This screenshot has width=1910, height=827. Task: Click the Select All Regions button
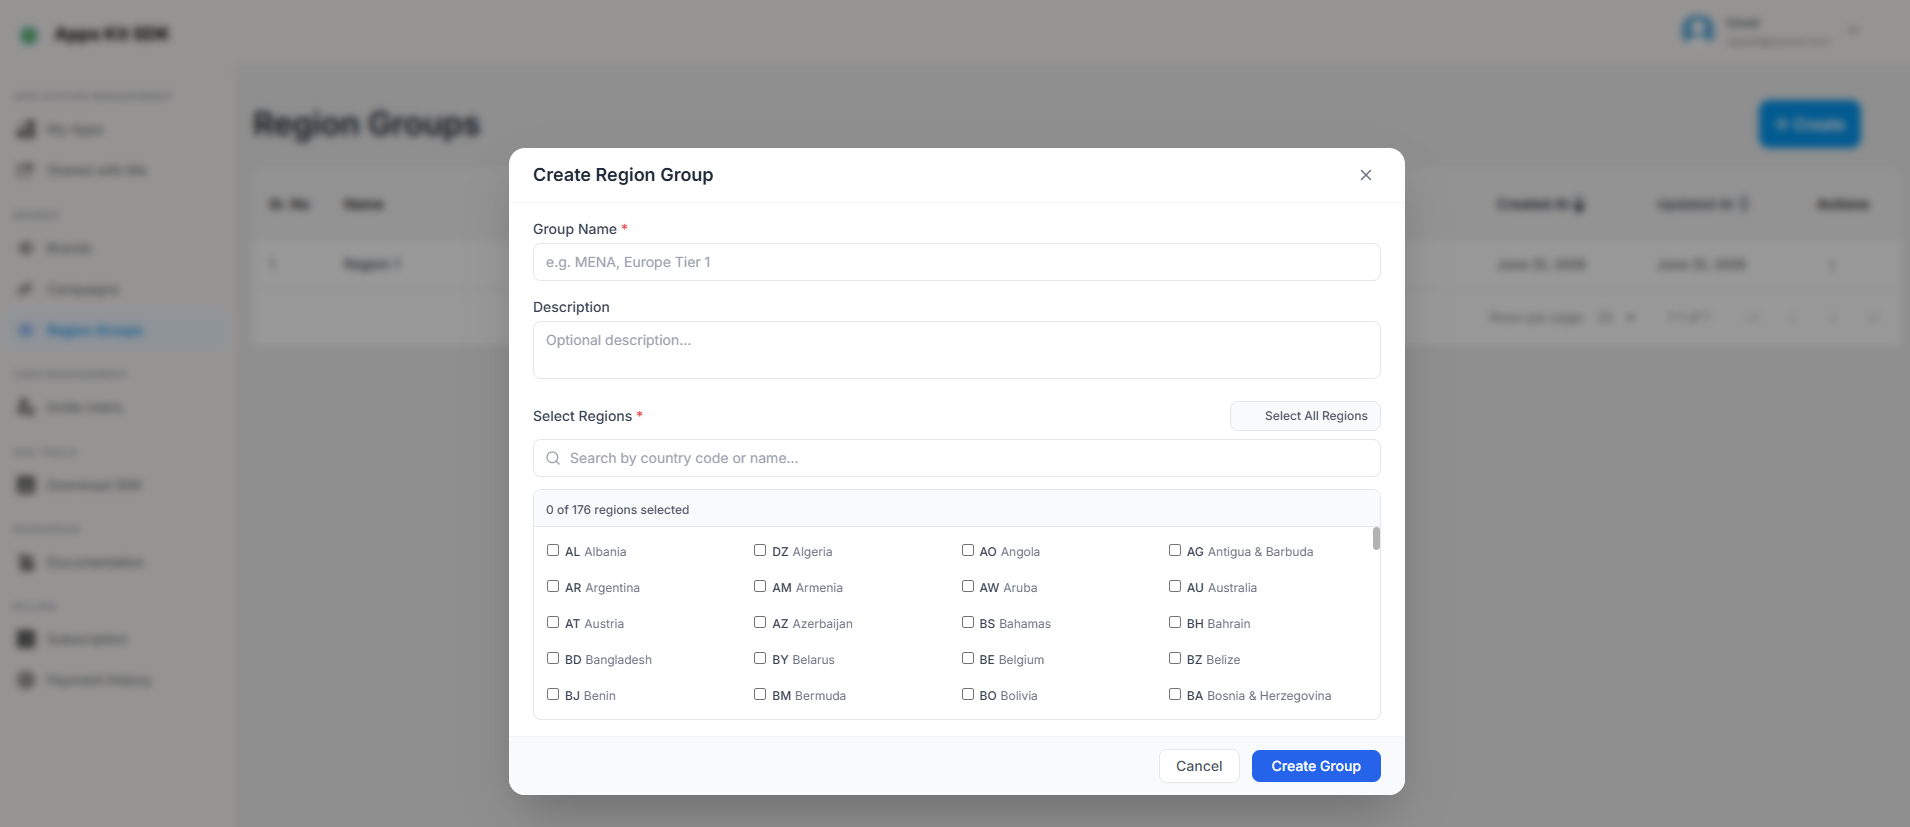pos(1305,416)
